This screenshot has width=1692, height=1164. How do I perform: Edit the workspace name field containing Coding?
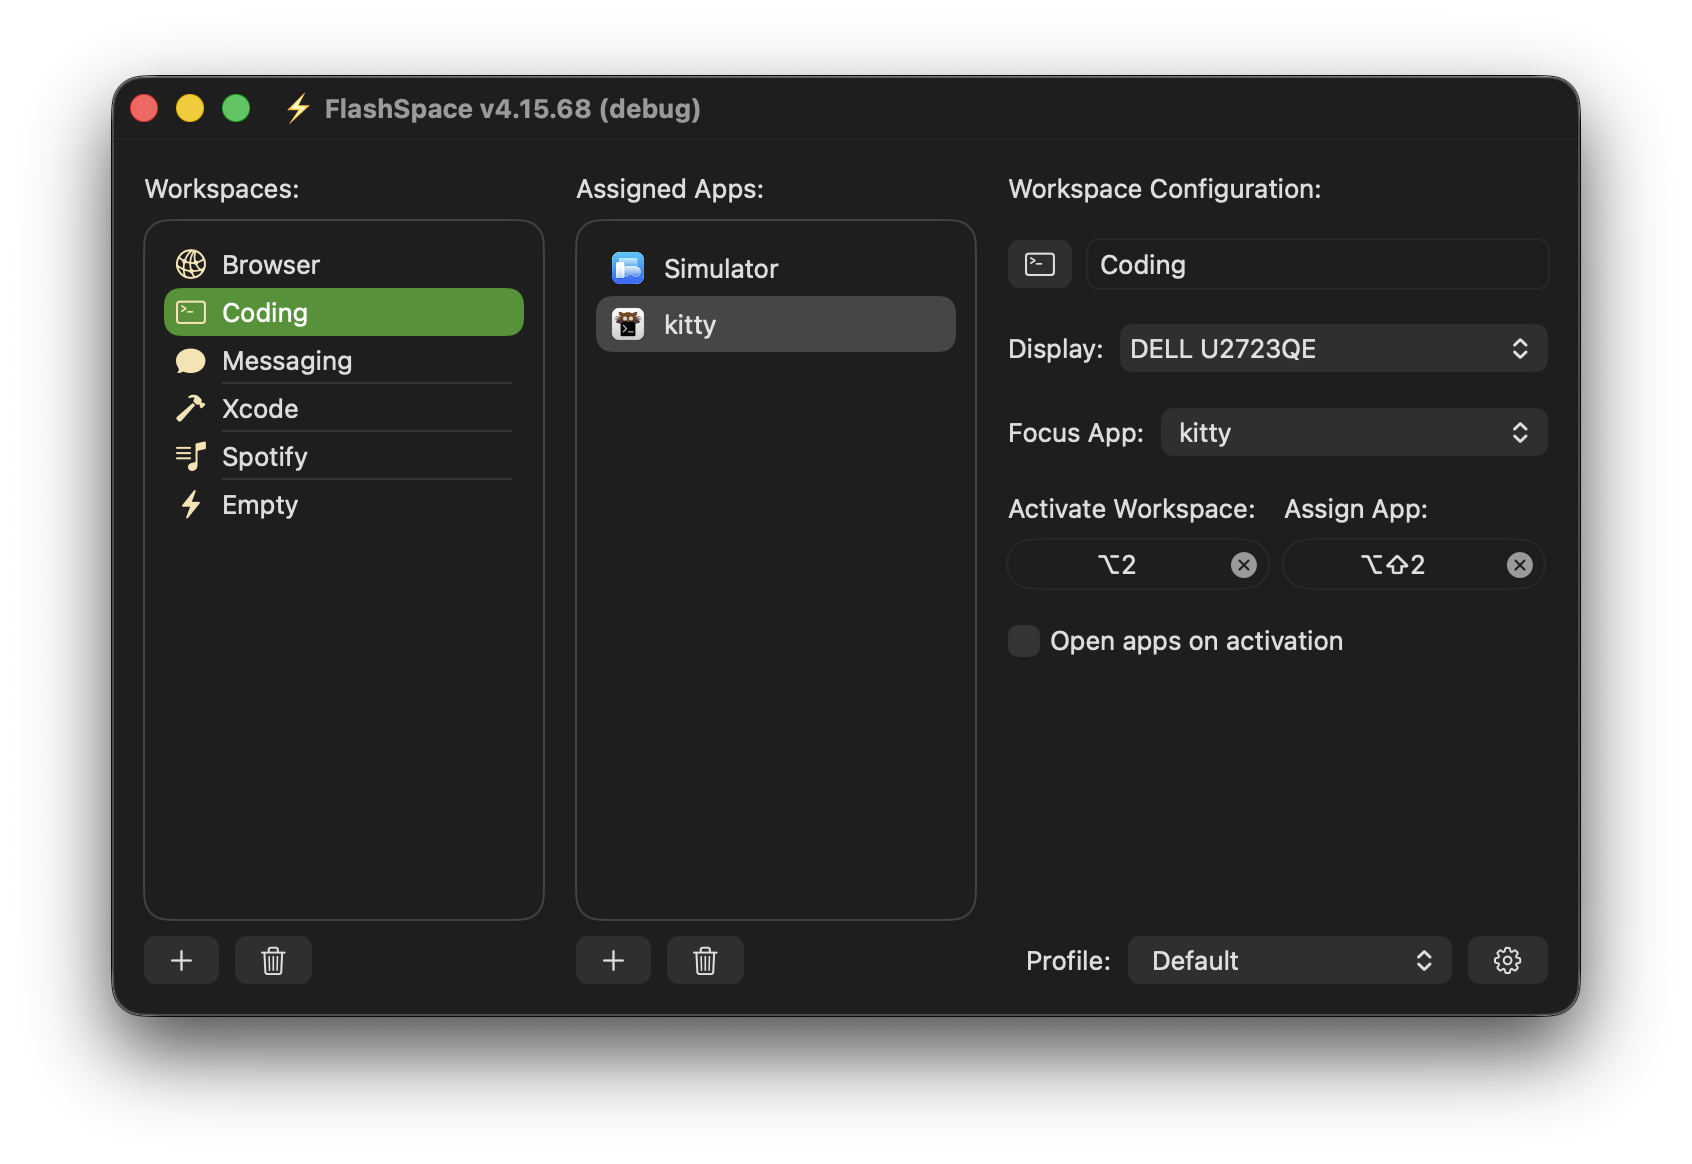click(1318, 264)
